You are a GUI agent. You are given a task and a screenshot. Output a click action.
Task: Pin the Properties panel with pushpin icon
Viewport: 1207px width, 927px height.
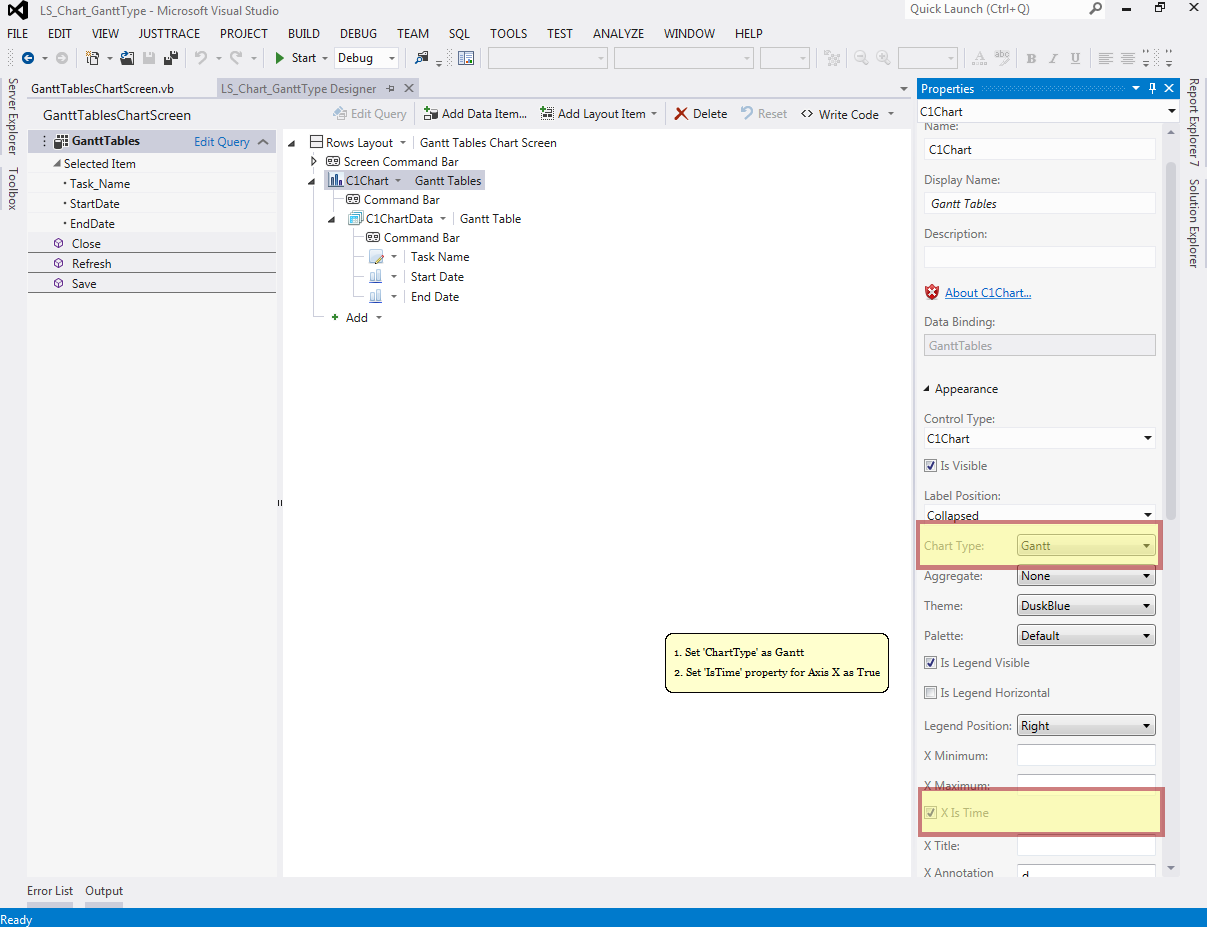pos(1153,88)
